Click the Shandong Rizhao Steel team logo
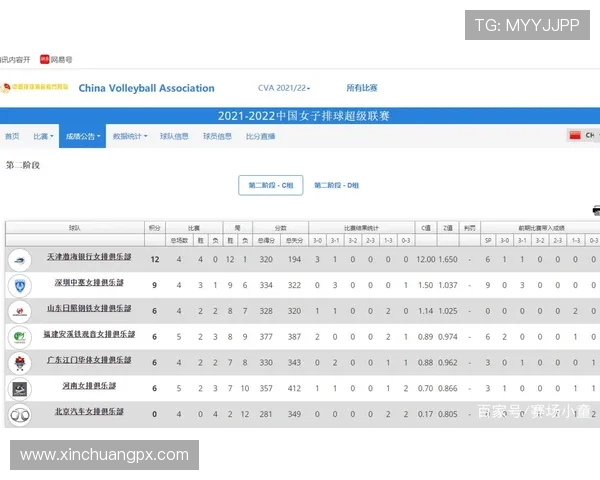 pyautogui.click(x=20, y=311)
